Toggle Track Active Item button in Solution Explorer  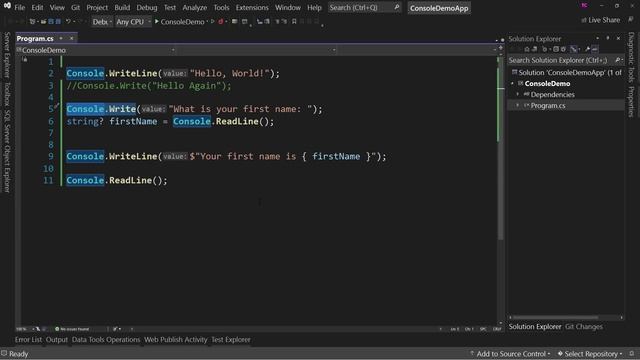573,49
